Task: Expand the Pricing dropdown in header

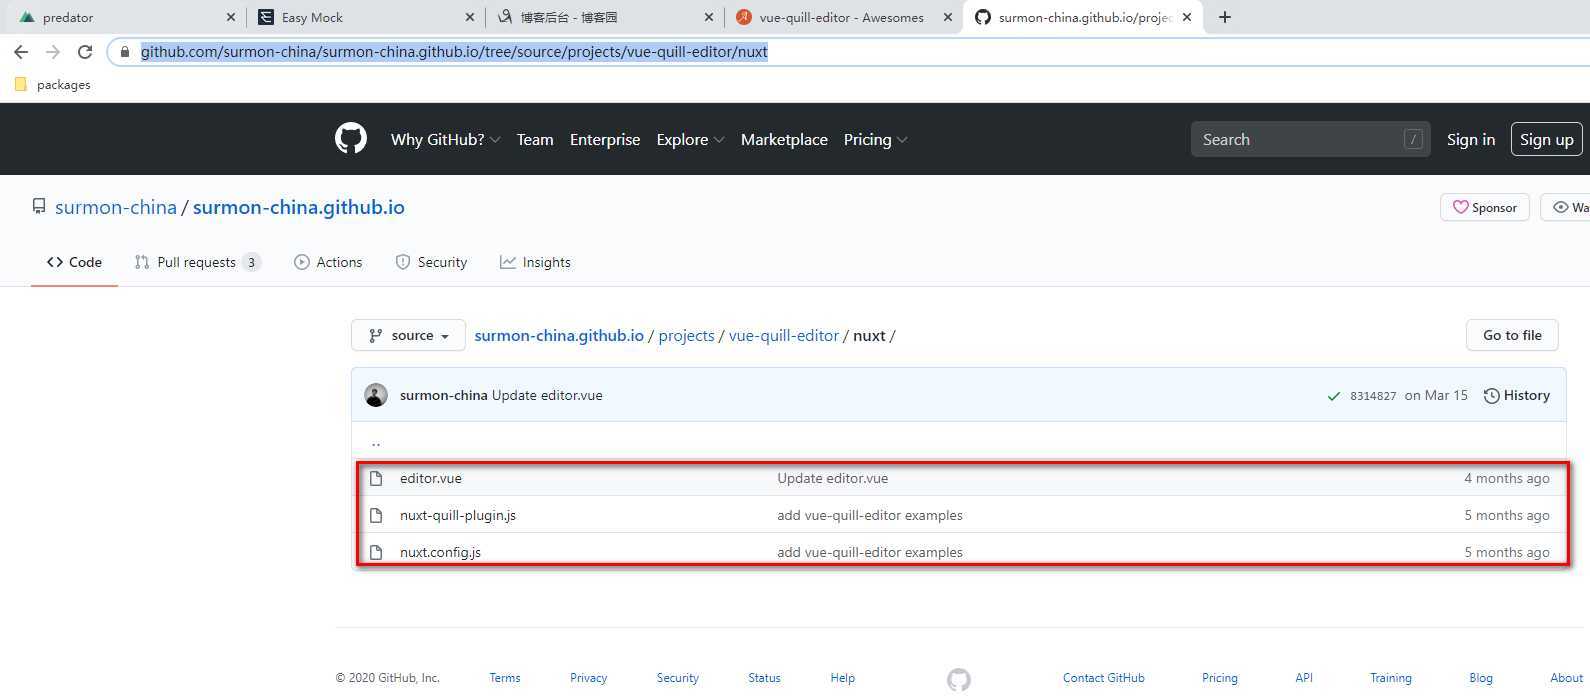Action: pyautogui.click(x=875, y=139)
